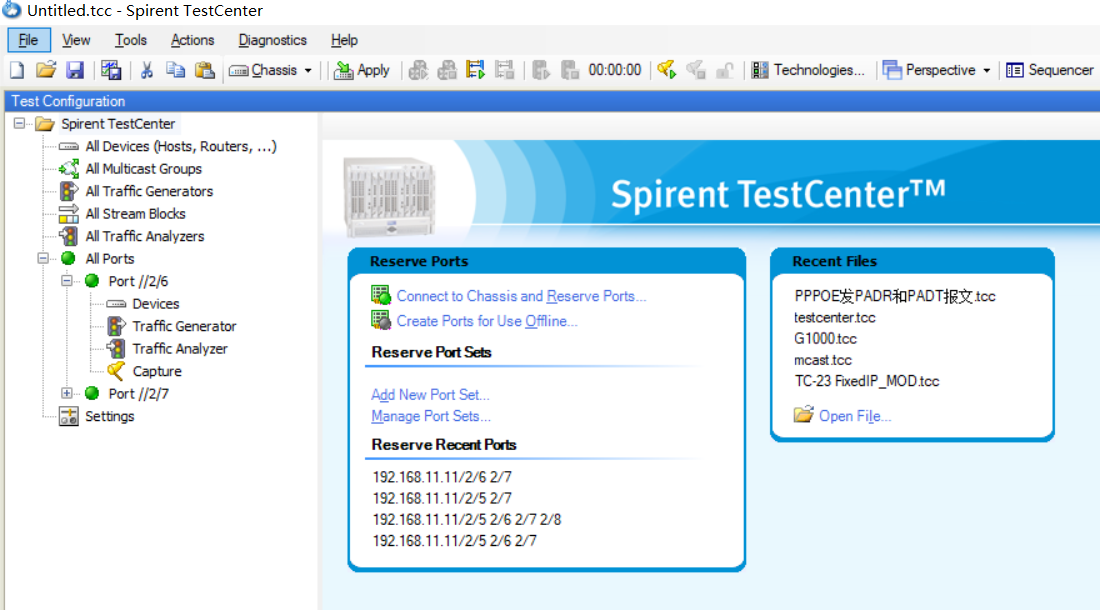Click the Traffic Analyzer icon under Port //2/6

tap(116, 348)
